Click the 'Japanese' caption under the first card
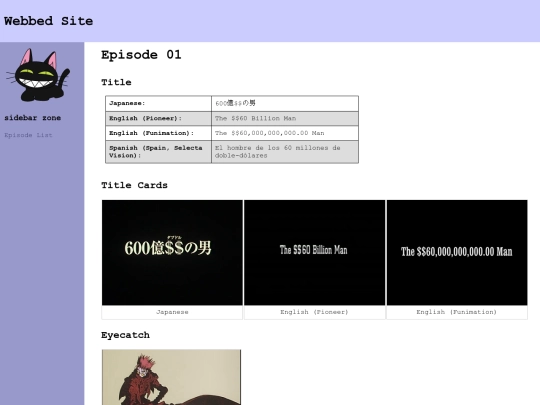Viewport: 540px width, 405px height. 172,312
